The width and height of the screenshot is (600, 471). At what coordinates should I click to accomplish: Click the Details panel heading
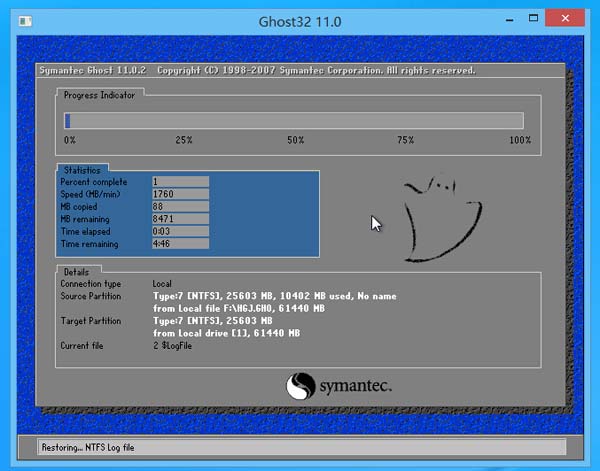click(x=76, y=272)
